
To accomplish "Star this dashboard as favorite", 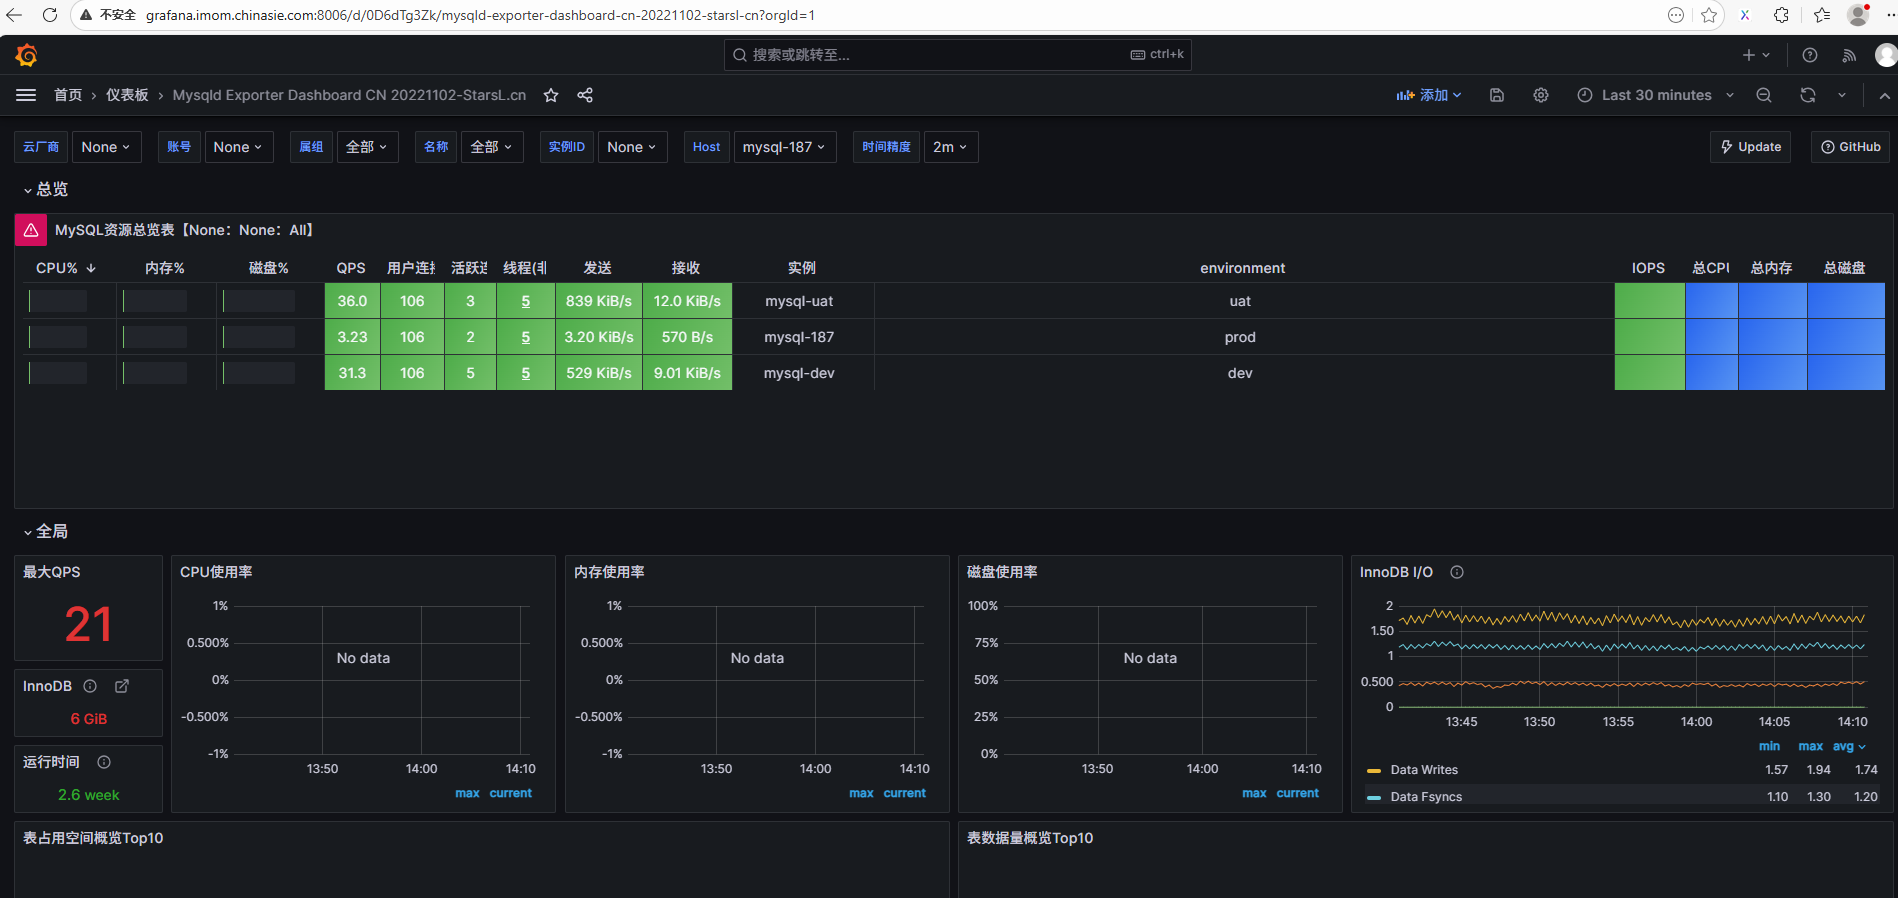I will coord(551,95).
